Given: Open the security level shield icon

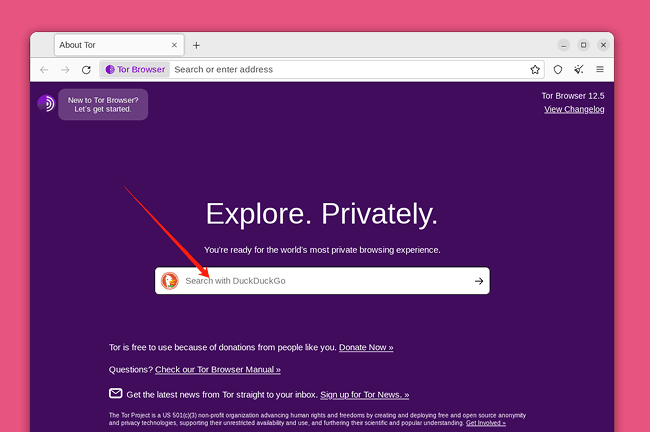Looking at the screenshot, I should tap(558, 70).
